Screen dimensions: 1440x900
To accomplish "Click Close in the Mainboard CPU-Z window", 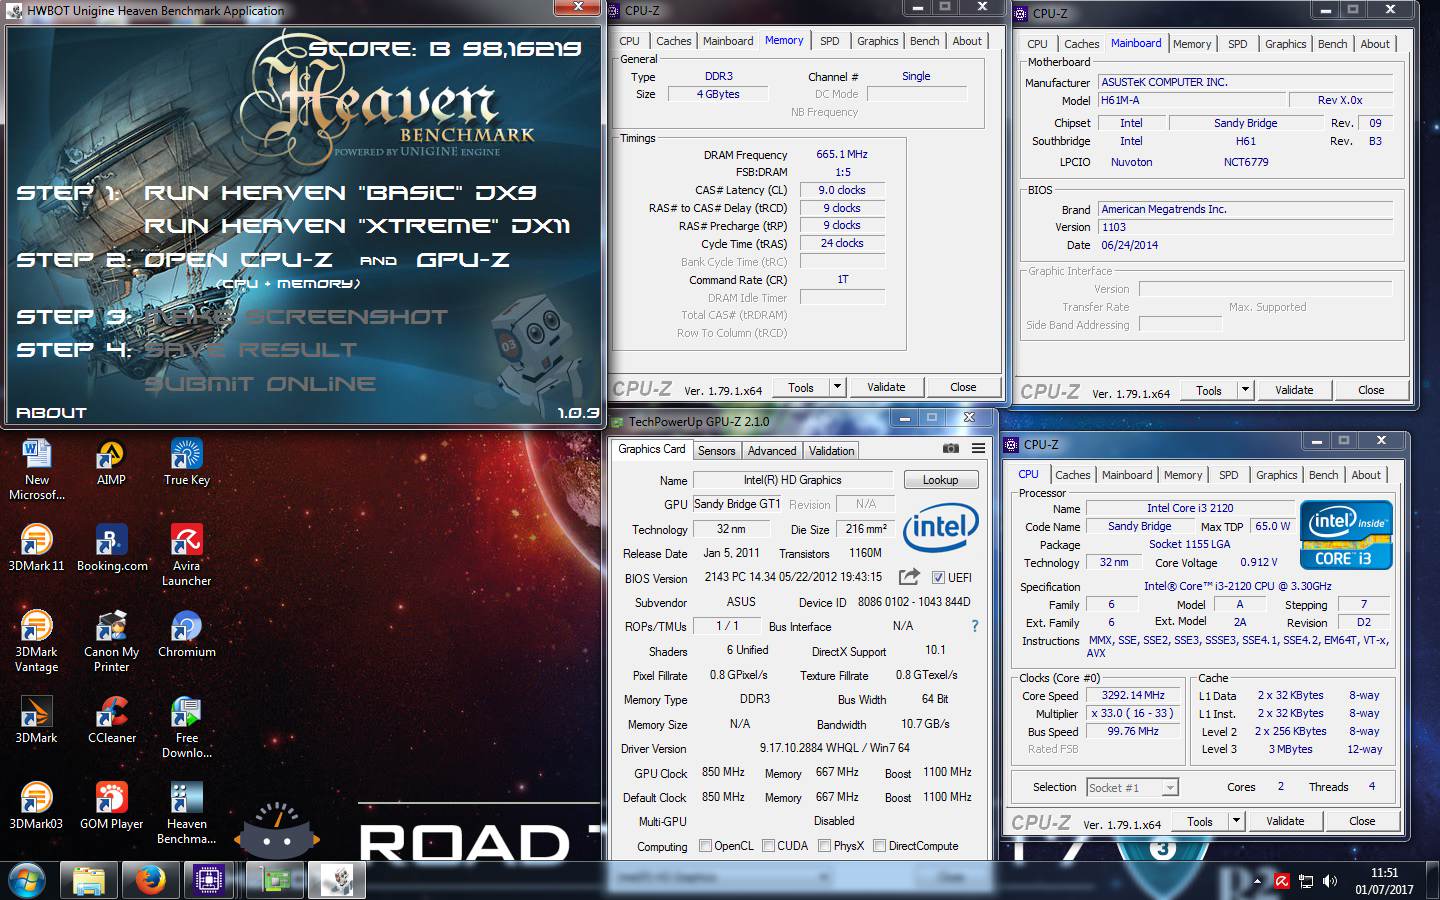I will pos(1371,390).
